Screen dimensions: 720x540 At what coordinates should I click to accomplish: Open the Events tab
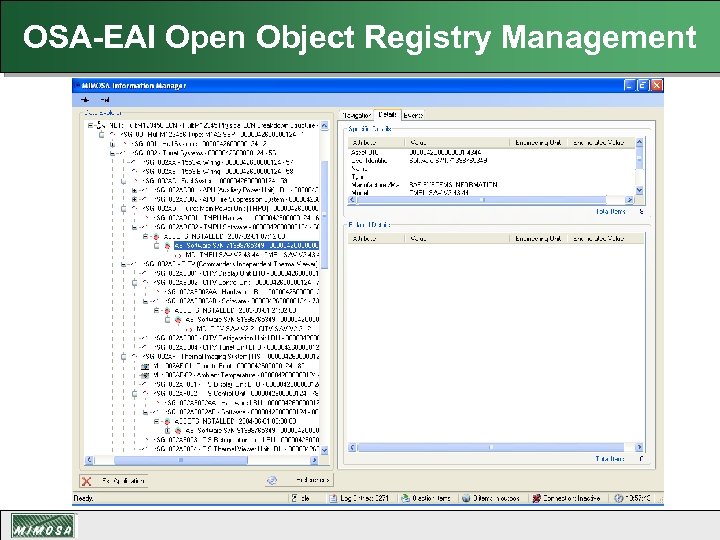pyautogui.click(x=413, y=115)
